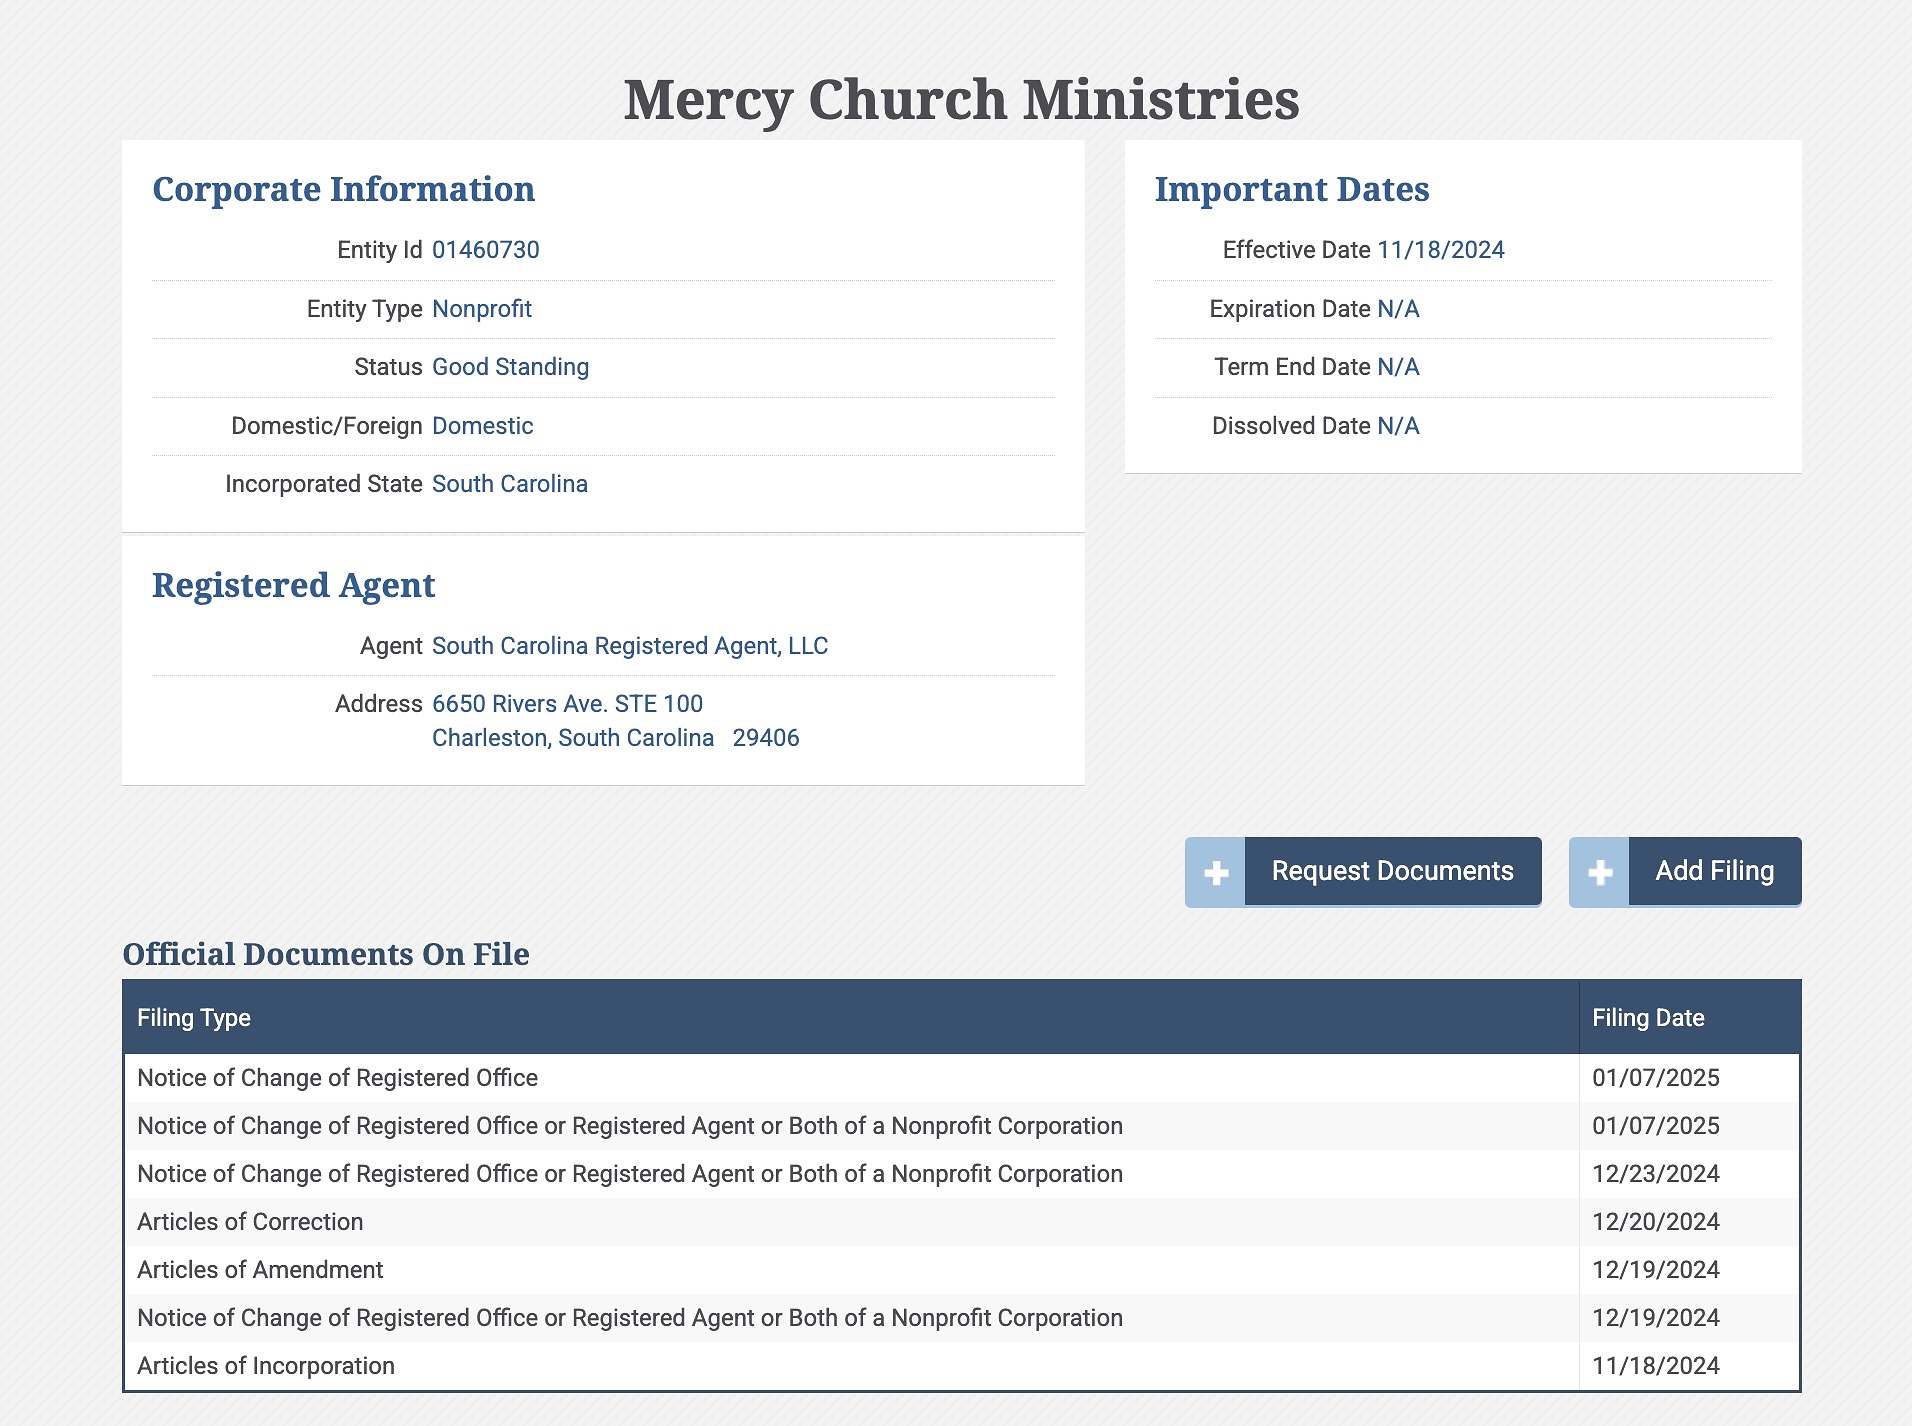The image size is (1912, 1426).
Task: Click the Domestic value under Domestic/Foreign
Action: (482, 426)
